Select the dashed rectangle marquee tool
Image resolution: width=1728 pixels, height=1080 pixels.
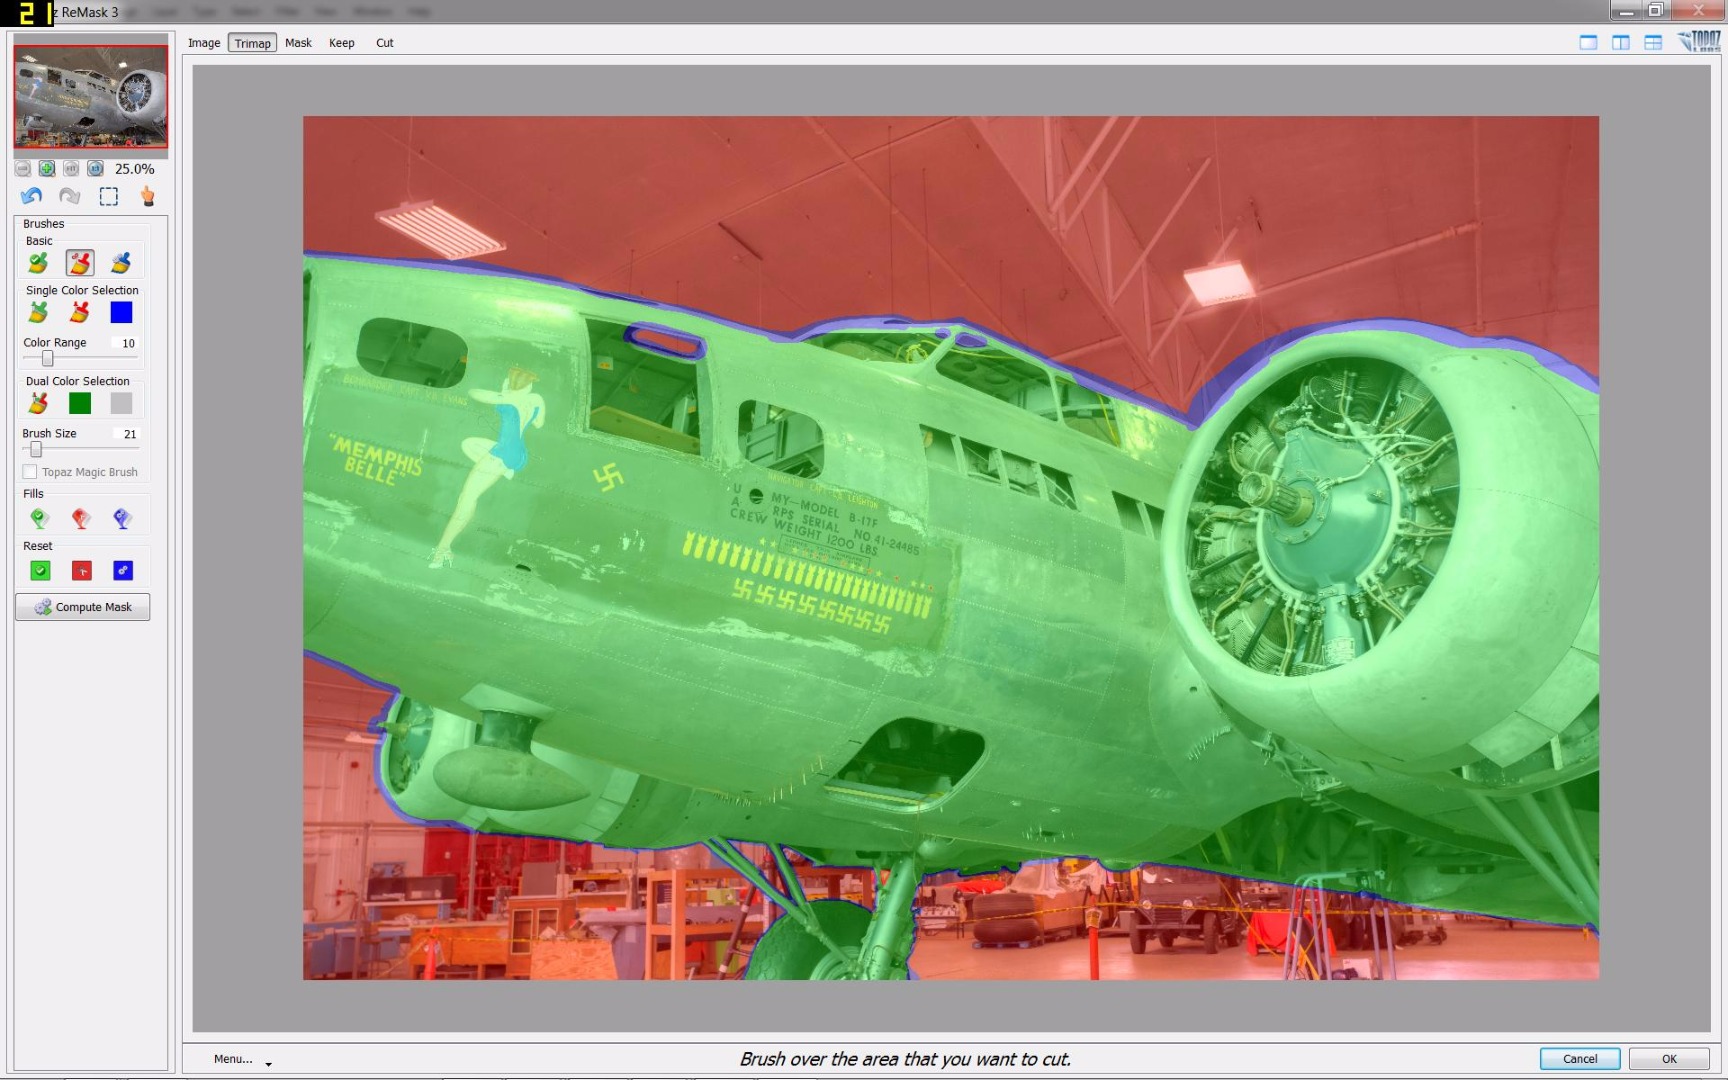click(108, 196)
